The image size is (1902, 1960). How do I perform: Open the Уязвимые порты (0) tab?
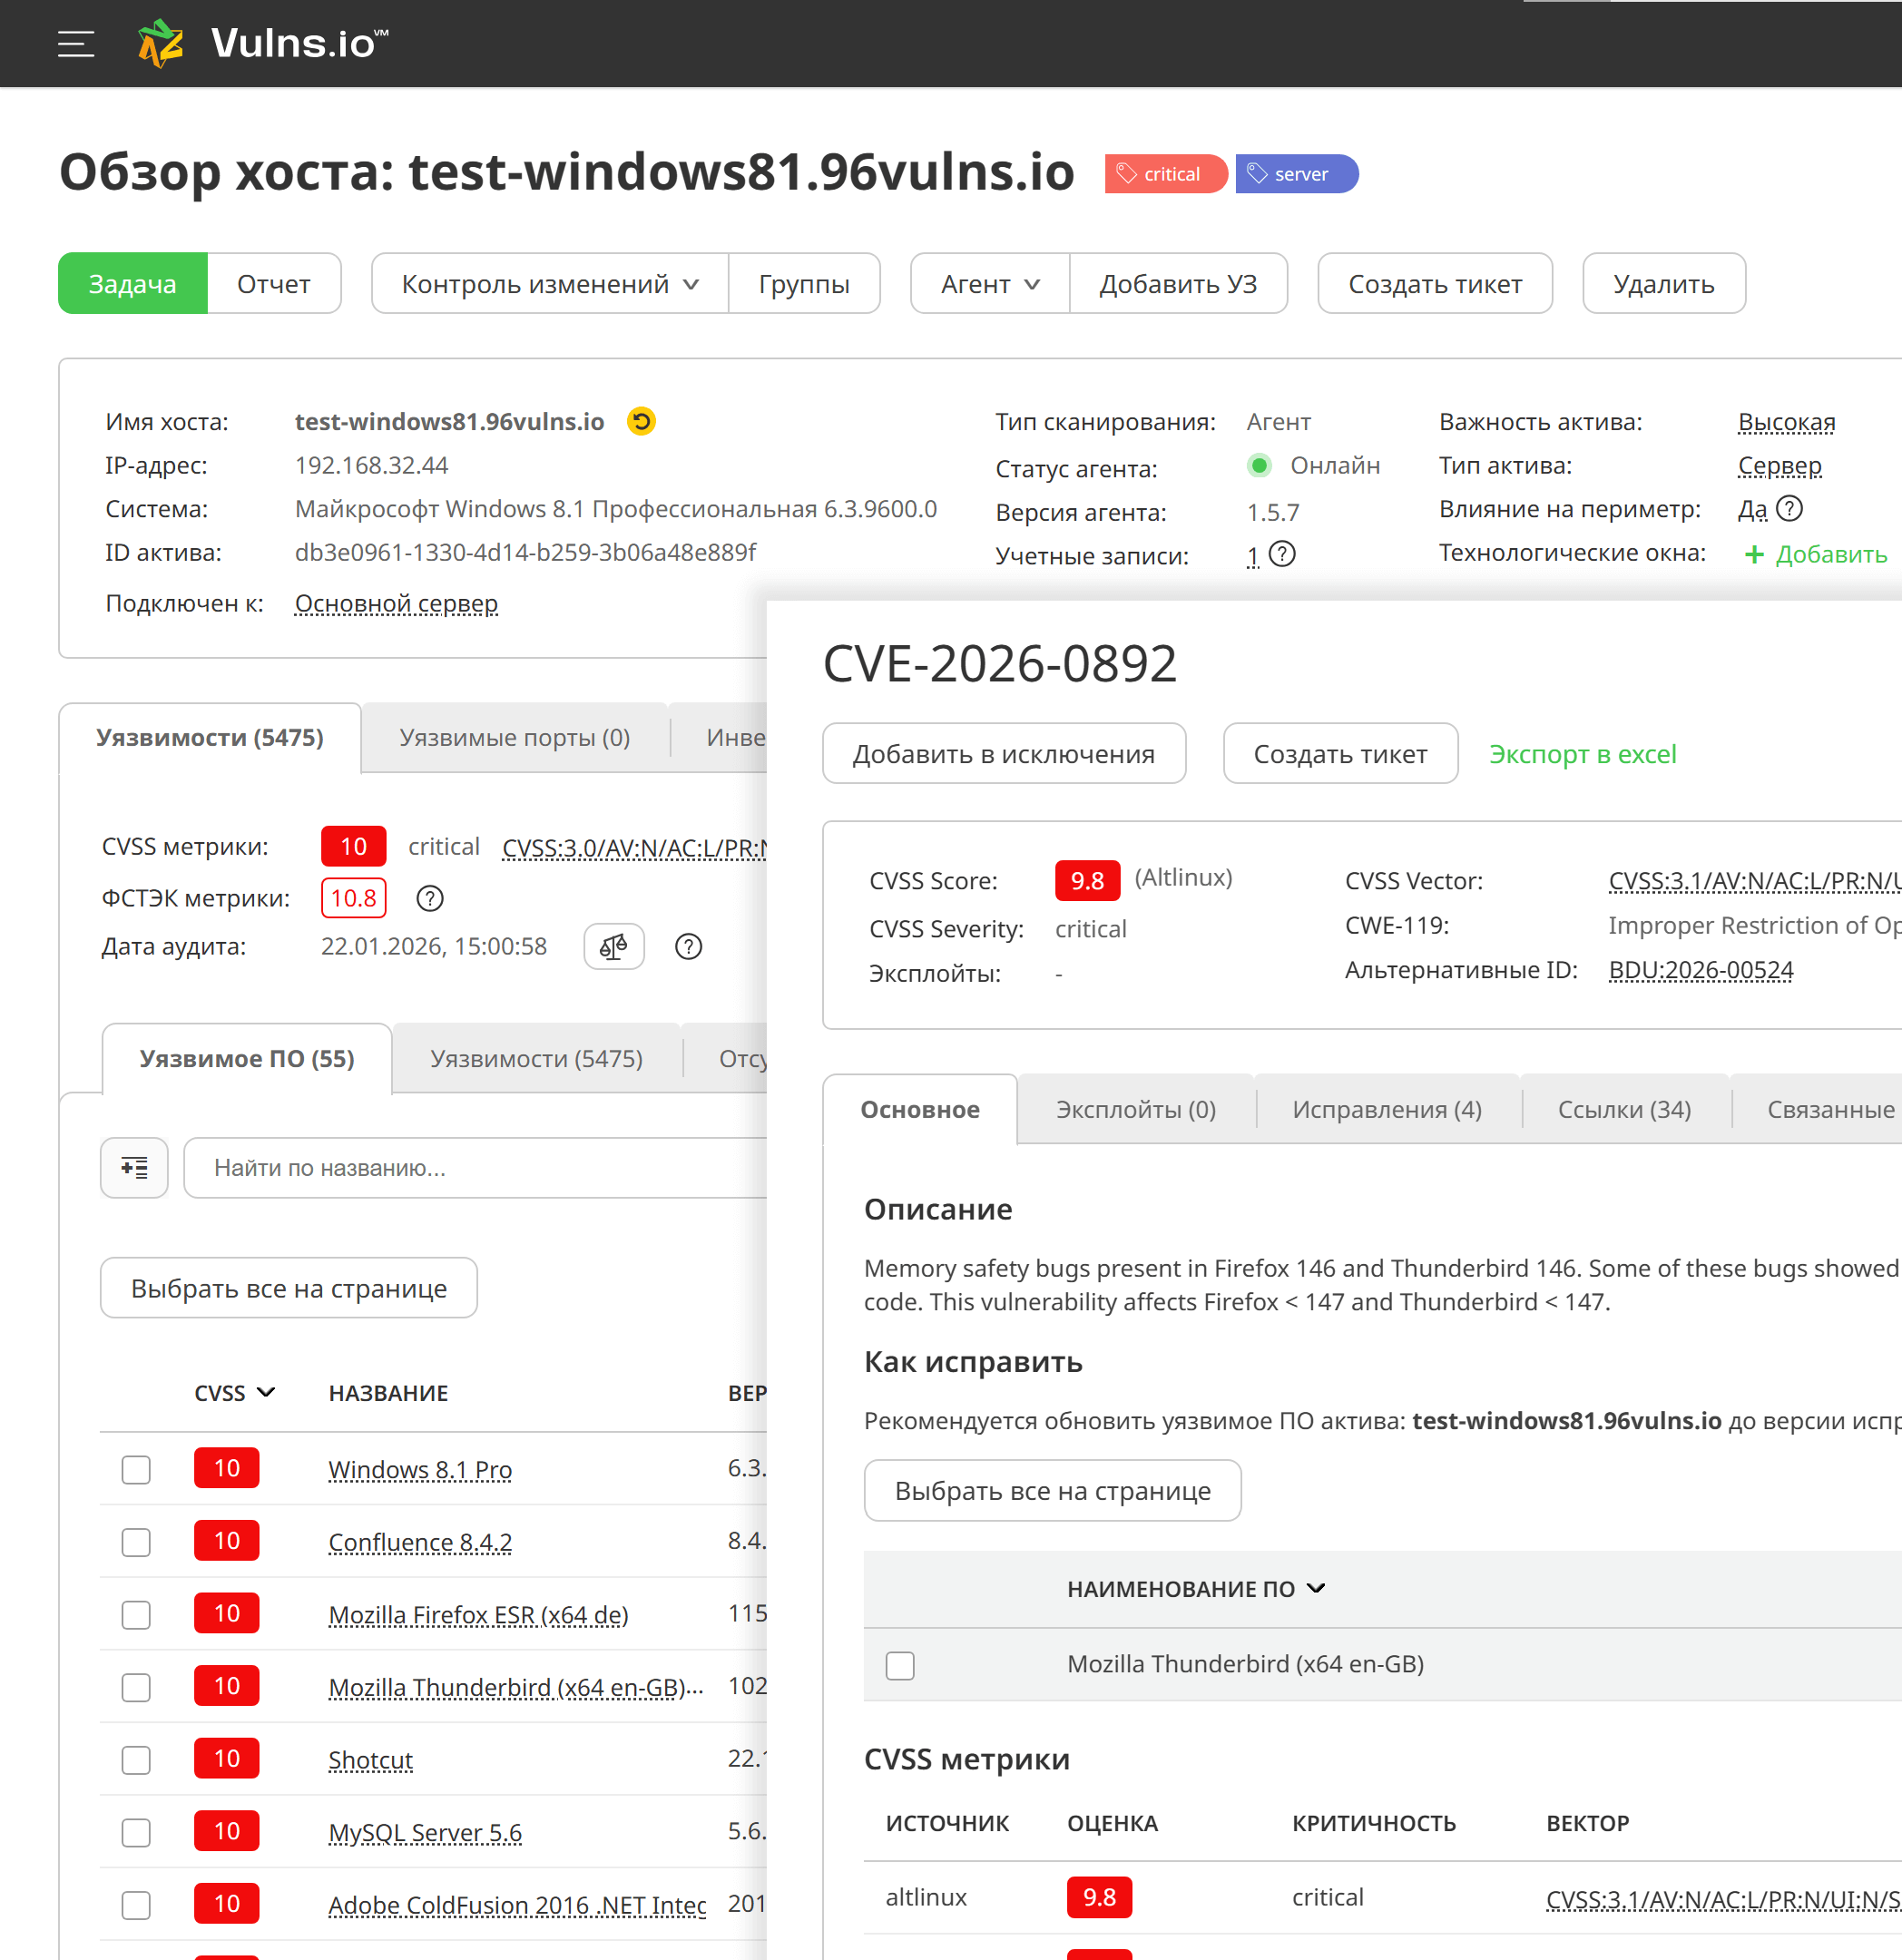click(x=514, y=738)
